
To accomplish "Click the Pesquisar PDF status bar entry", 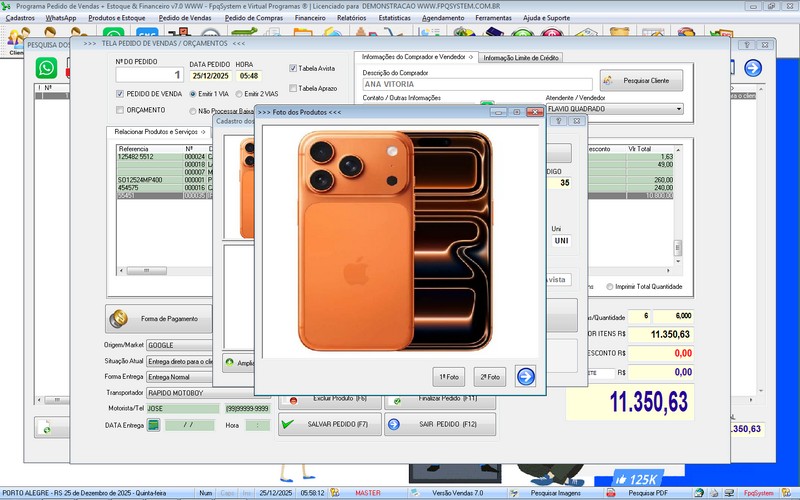I will pyautogui.click(x=647, y=493).
